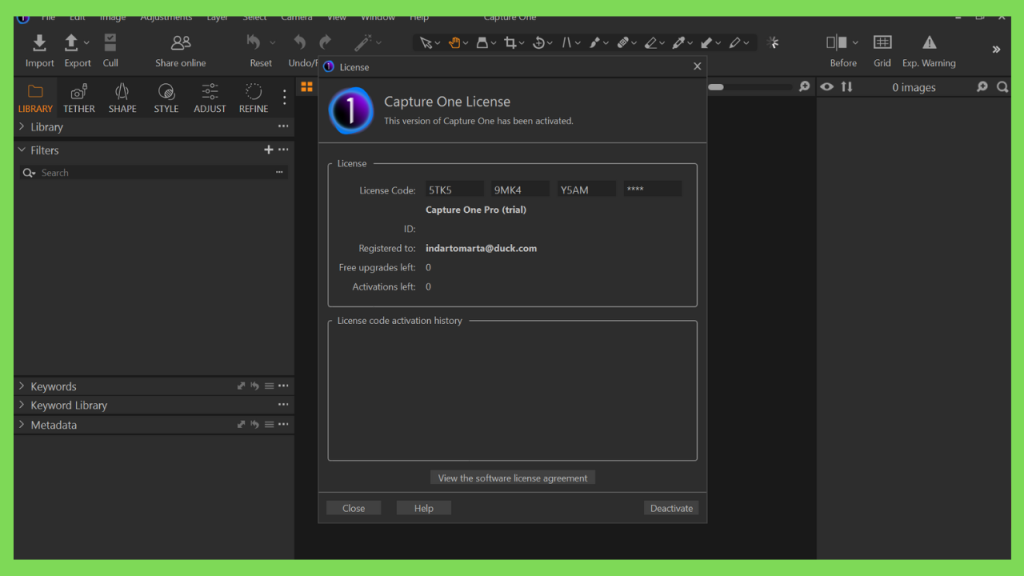Click the Undo arrow icon
Image resolution: width=1024 pixels, height=576 pixels.
[300, 42]
